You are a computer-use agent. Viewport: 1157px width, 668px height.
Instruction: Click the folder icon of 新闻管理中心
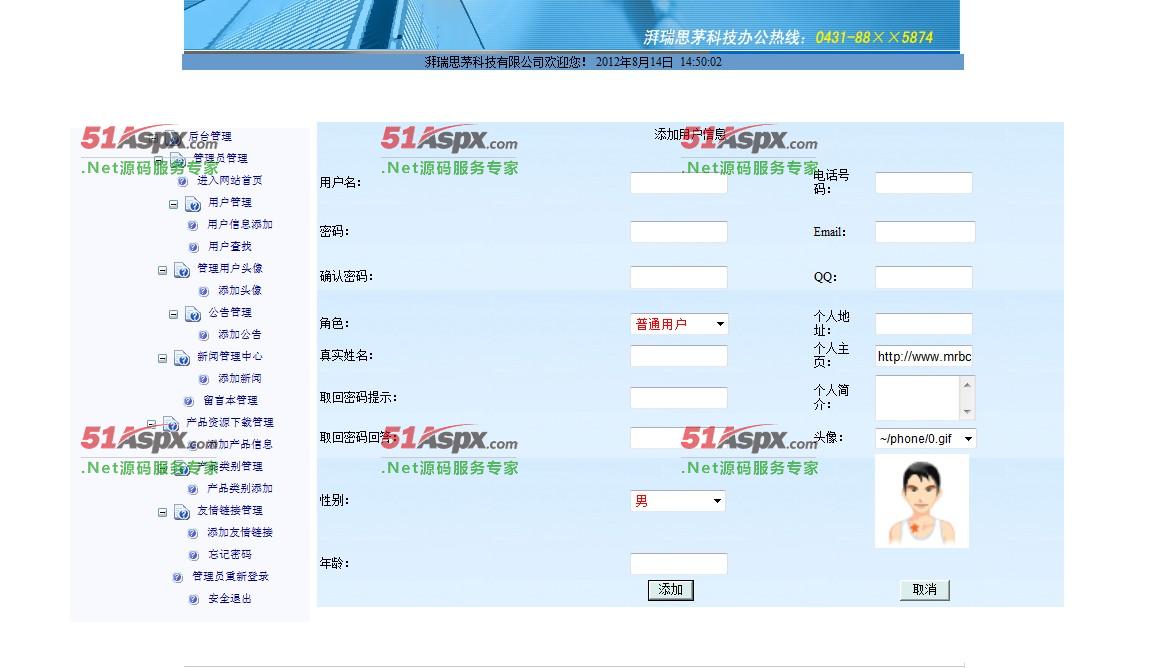[182, 358]
